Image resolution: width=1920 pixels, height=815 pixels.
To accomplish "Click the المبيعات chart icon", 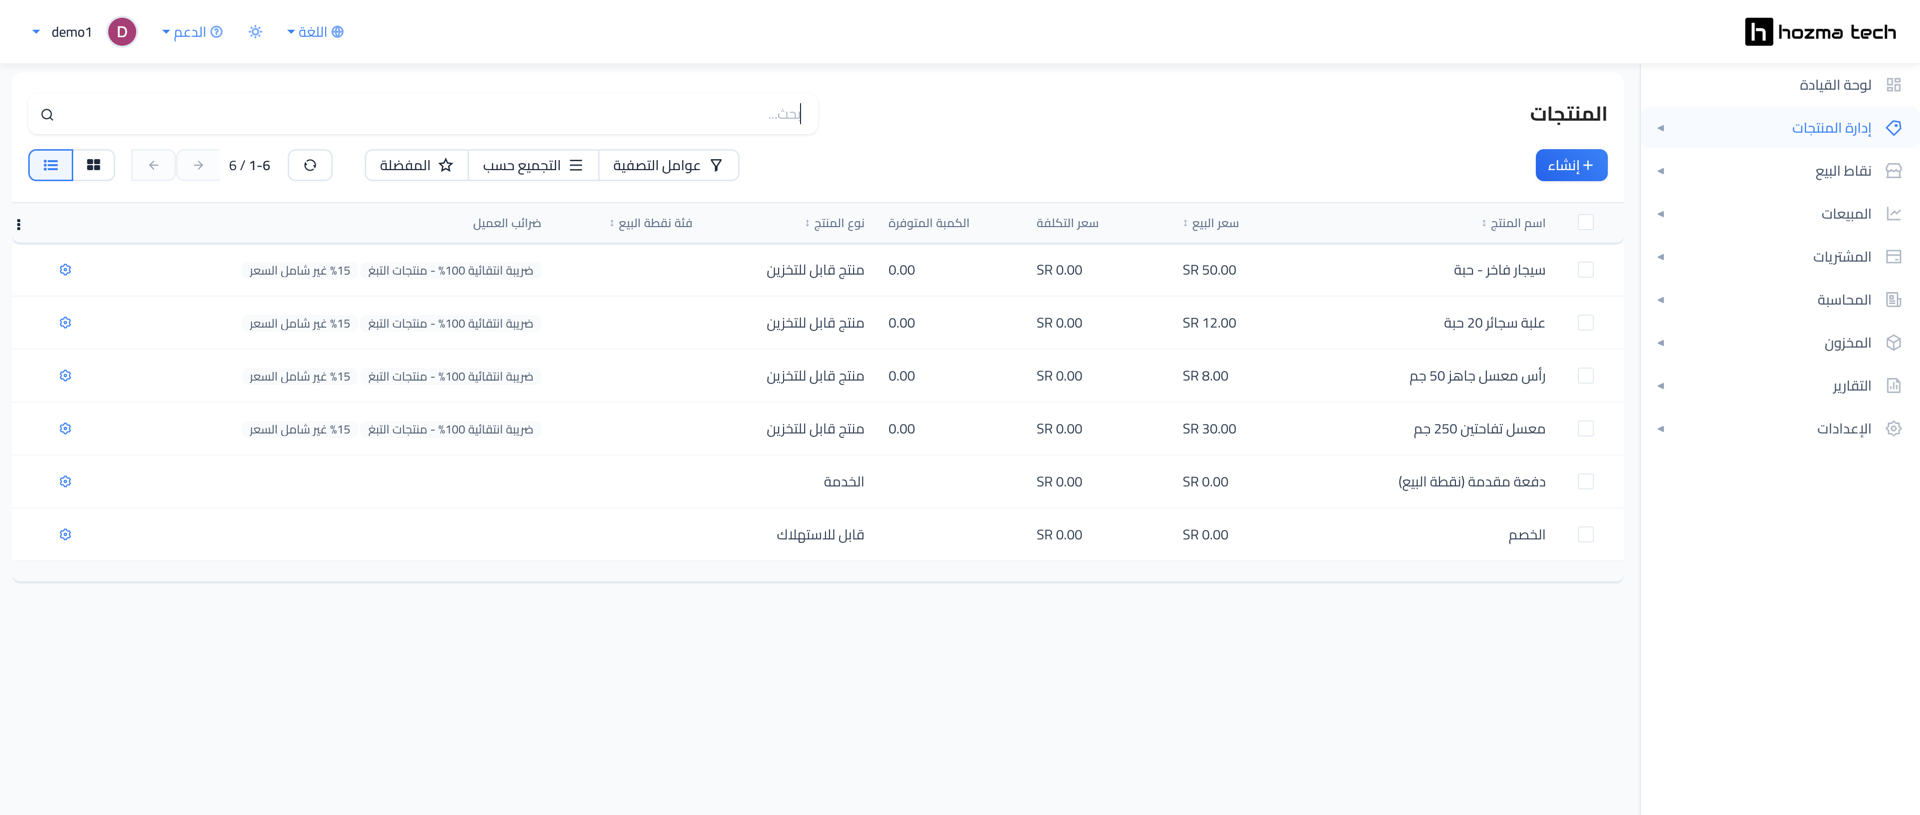I will click(x=1893, y=214).
